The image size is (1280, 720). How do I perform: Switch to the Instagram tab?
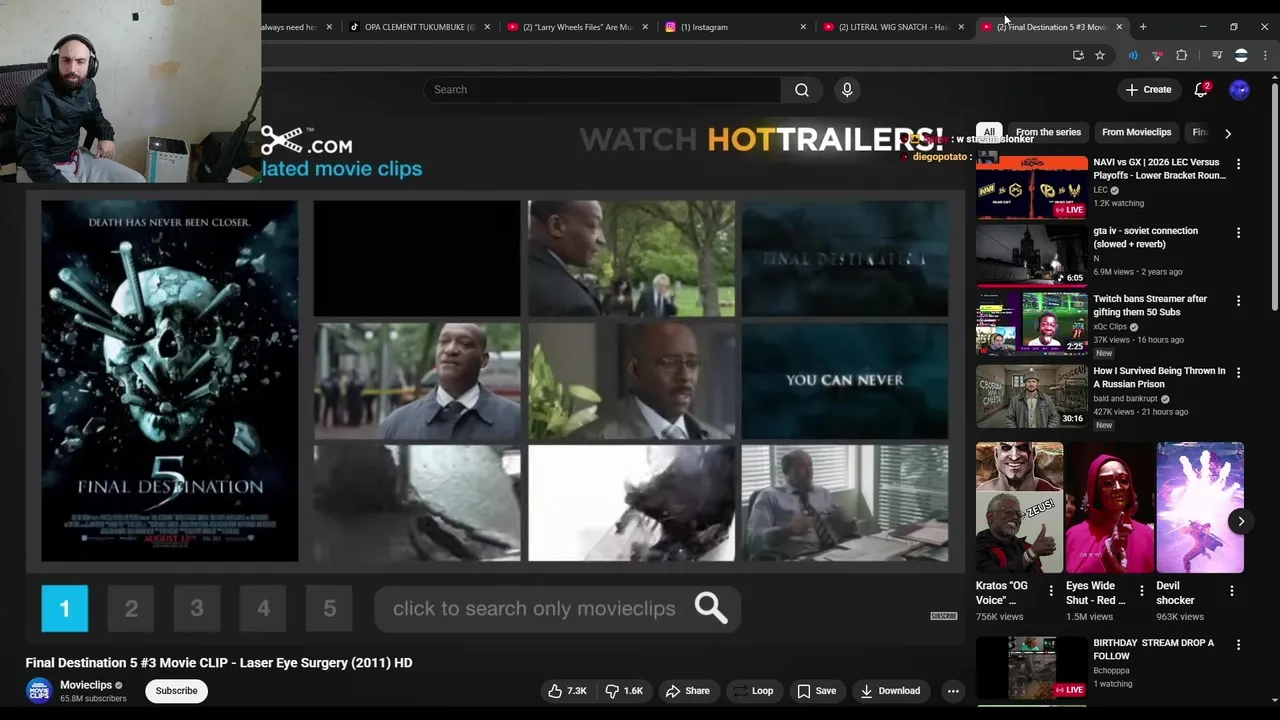736,27
